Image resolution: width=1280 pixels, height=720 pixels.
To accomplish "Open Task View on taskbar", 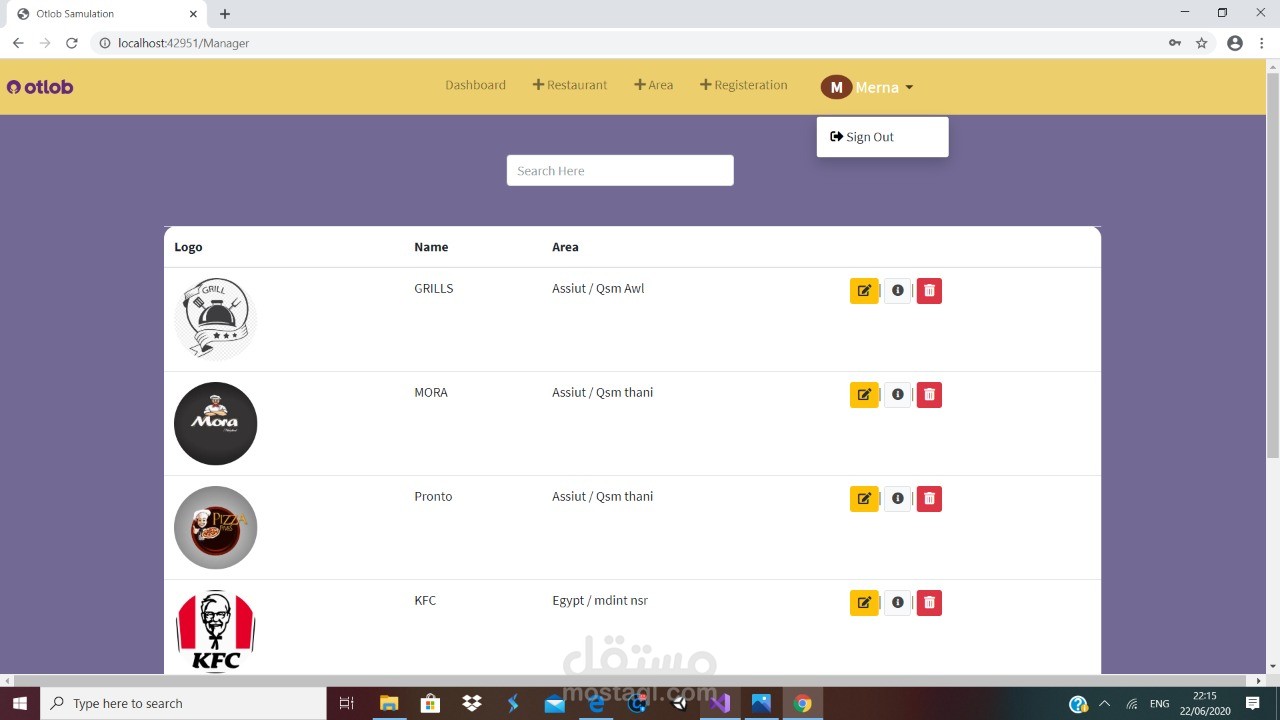I will [x=347, y=703].
